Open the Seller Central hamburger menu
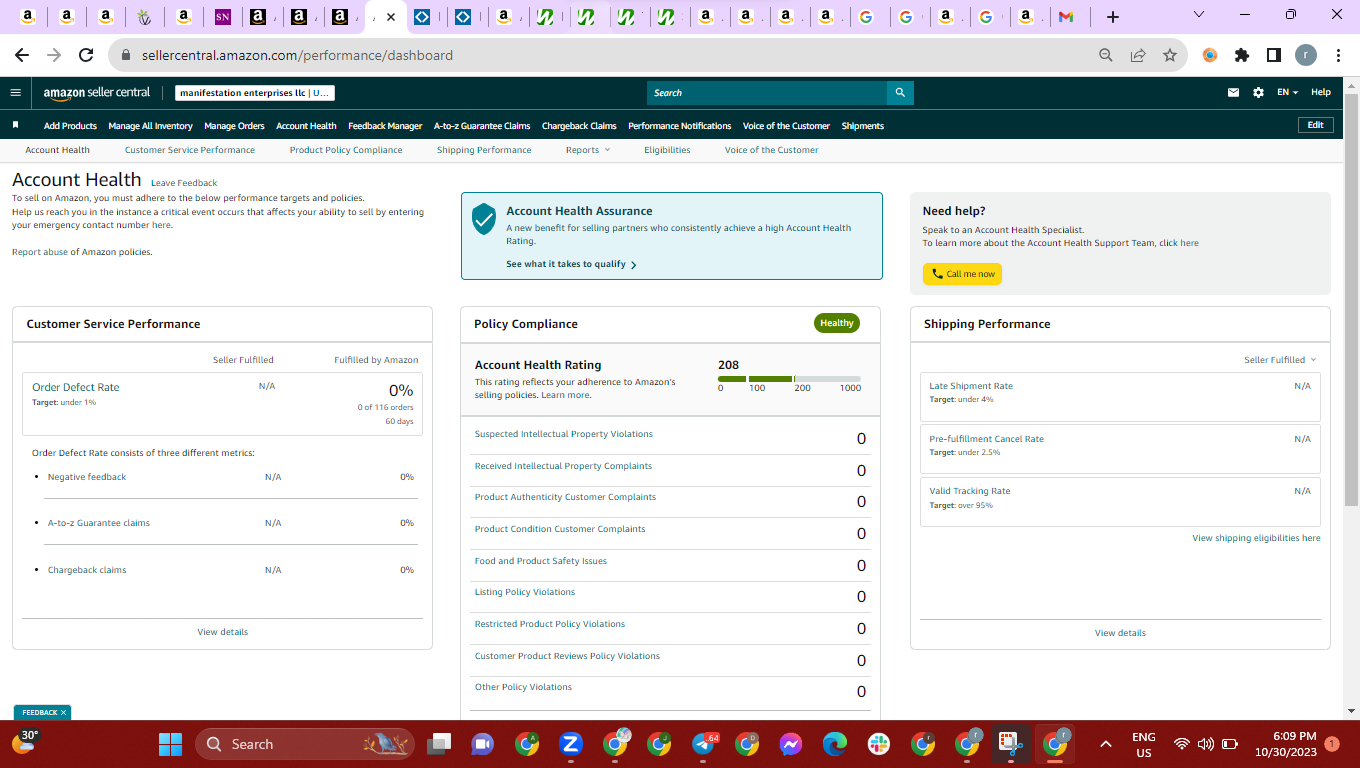Viewport: 1360px width, 768px height. [x=15, y=93]
